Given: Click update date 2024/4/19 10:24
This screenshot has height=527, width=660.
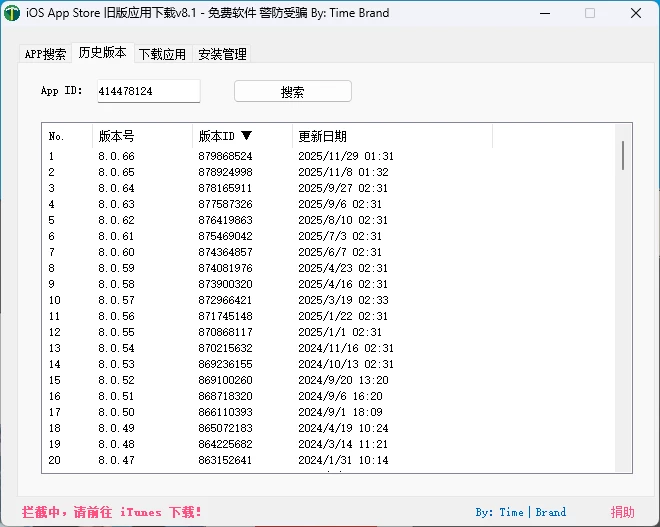Looking at the screenshot, I should (x=343, y=428).
